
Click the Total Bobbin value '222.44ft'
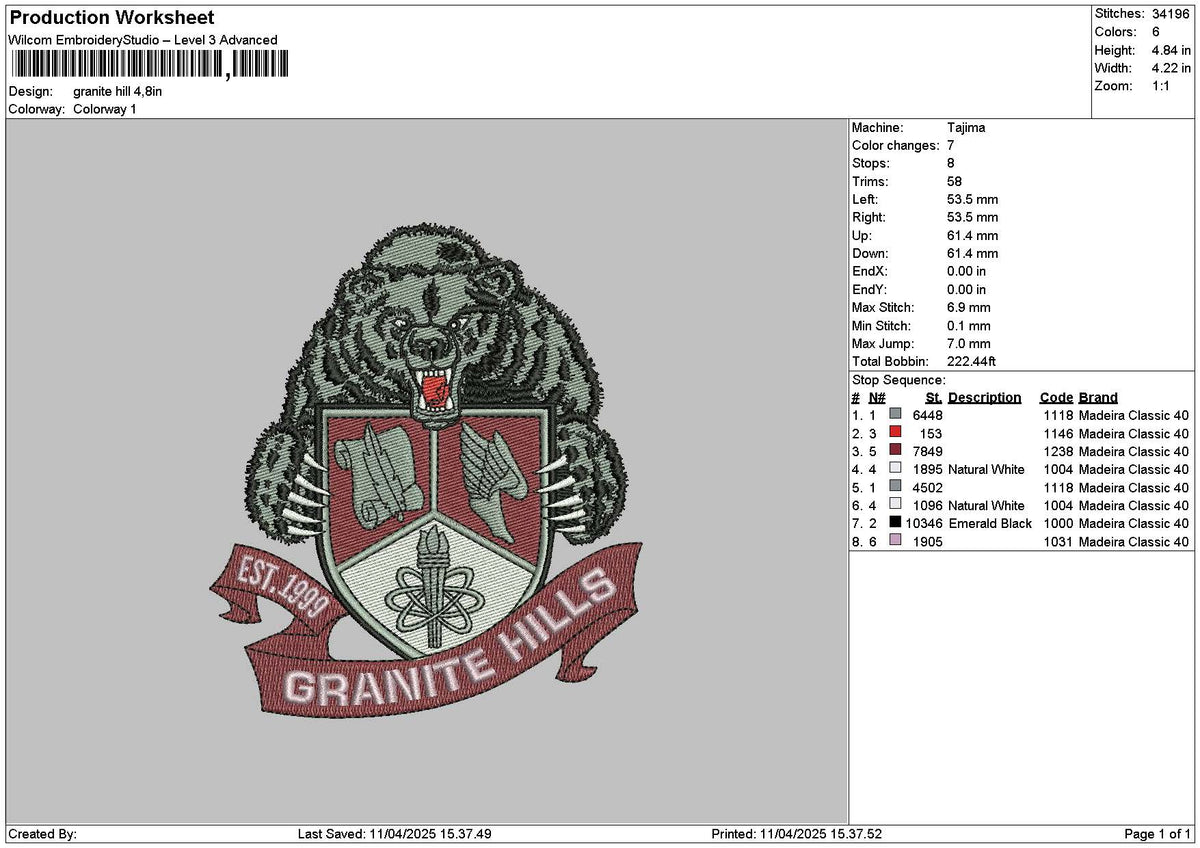[x=971, y=362]
